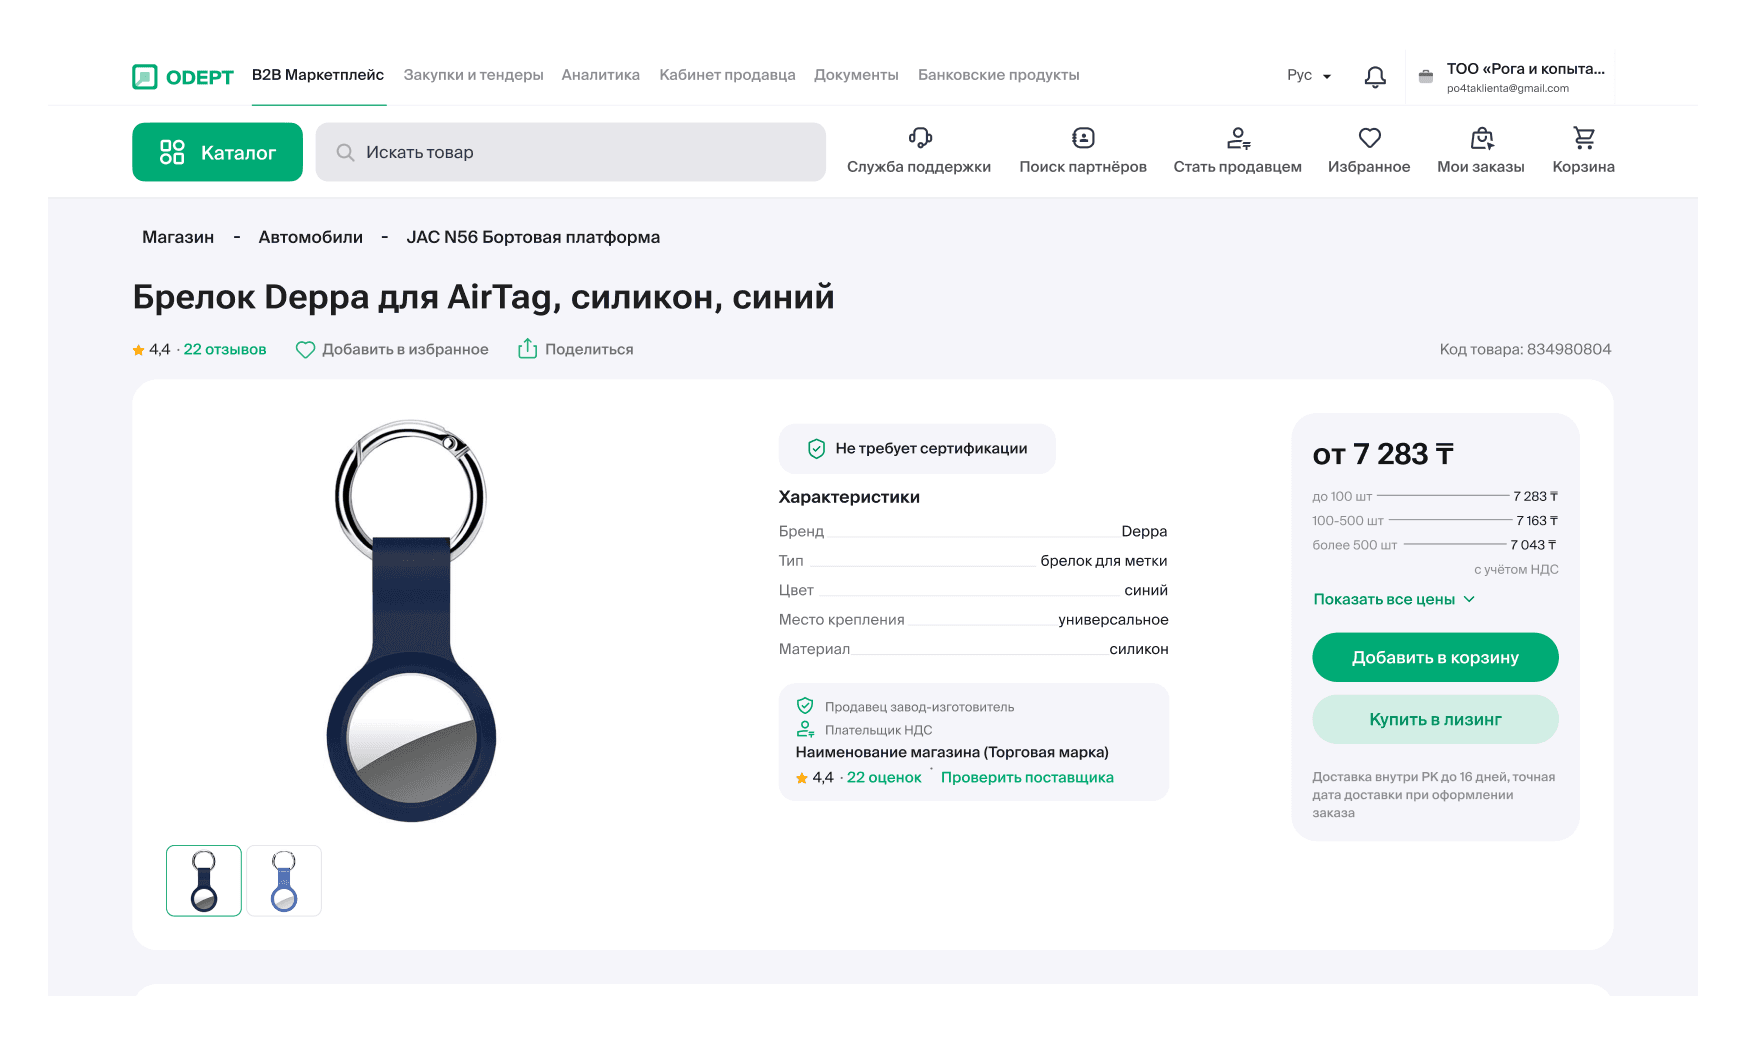Click the Бренд Deppa value

pyautogui.click(x=1144, y=531)
